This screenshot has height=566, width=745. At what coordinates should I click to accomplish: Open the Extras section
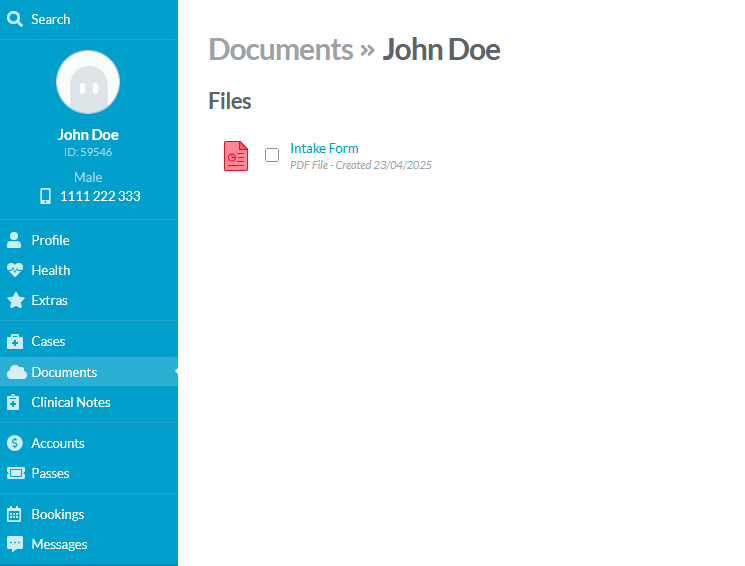(x=49, y=300)
